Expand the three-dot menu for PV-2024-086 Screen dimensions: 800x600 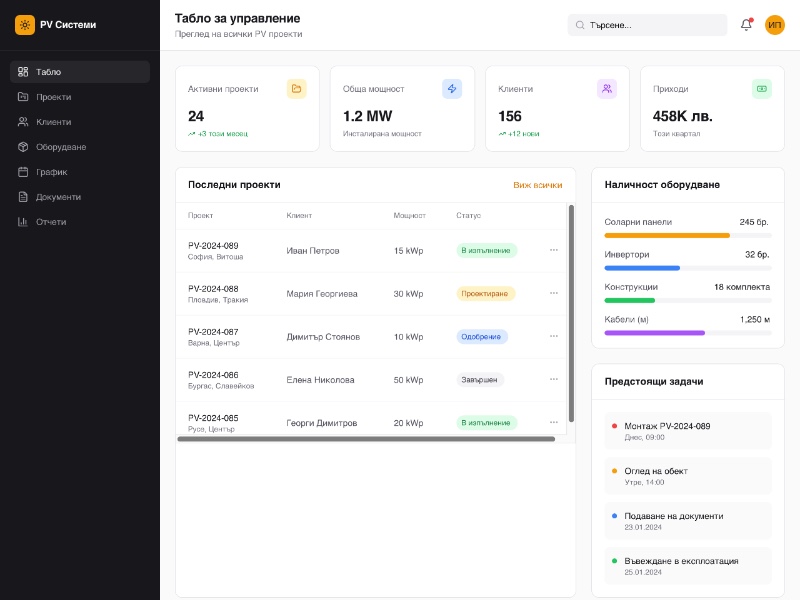pos(554,380)
